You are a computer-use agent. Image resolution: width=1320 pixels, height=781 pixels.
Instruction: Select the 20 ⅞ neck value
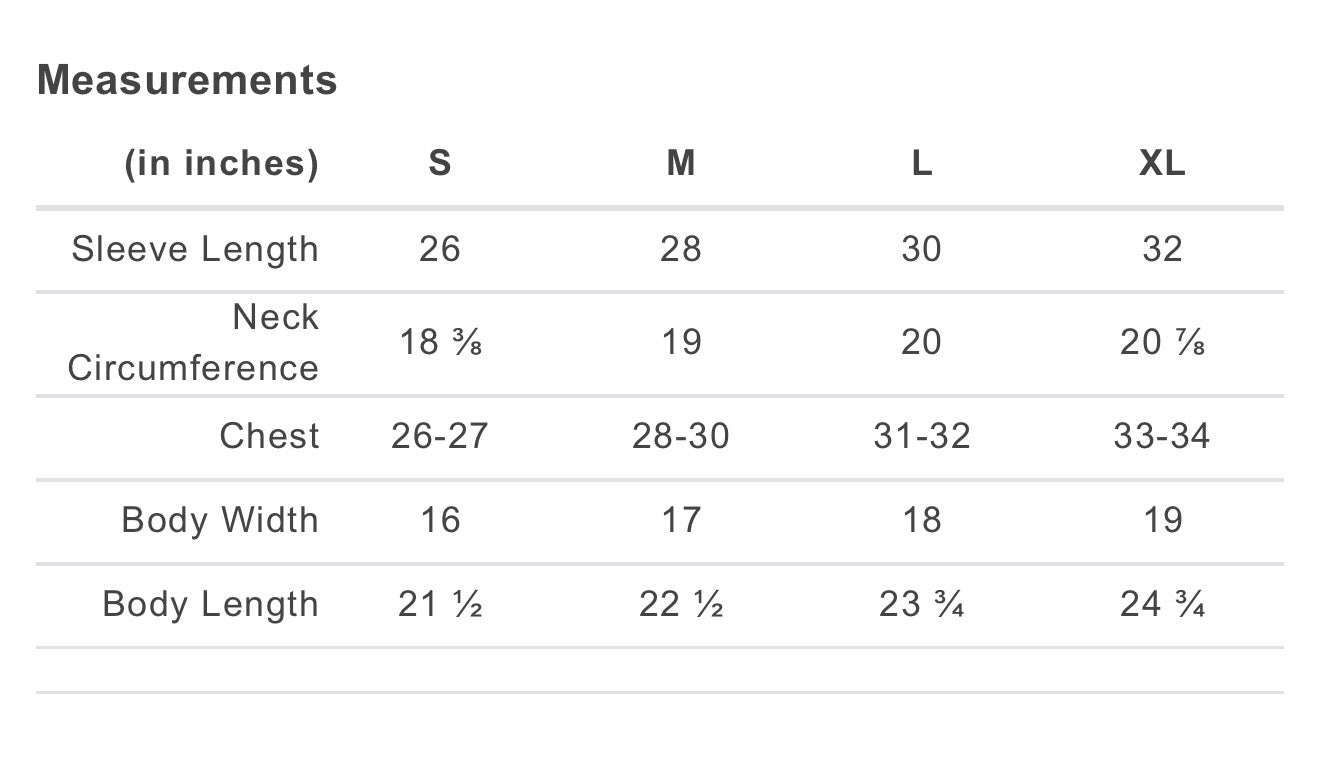tap(1162, 342)
